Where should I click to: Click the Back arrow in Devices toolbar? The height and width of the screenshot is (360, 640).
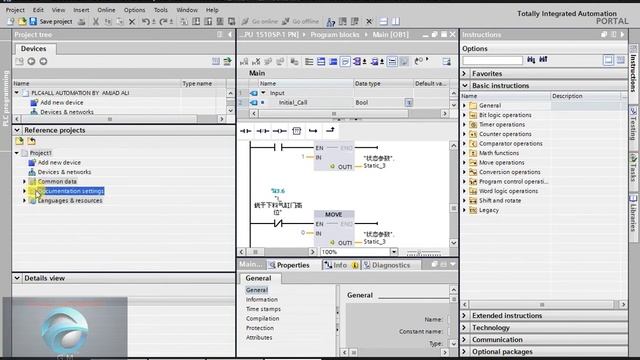(x=31, y=61)
